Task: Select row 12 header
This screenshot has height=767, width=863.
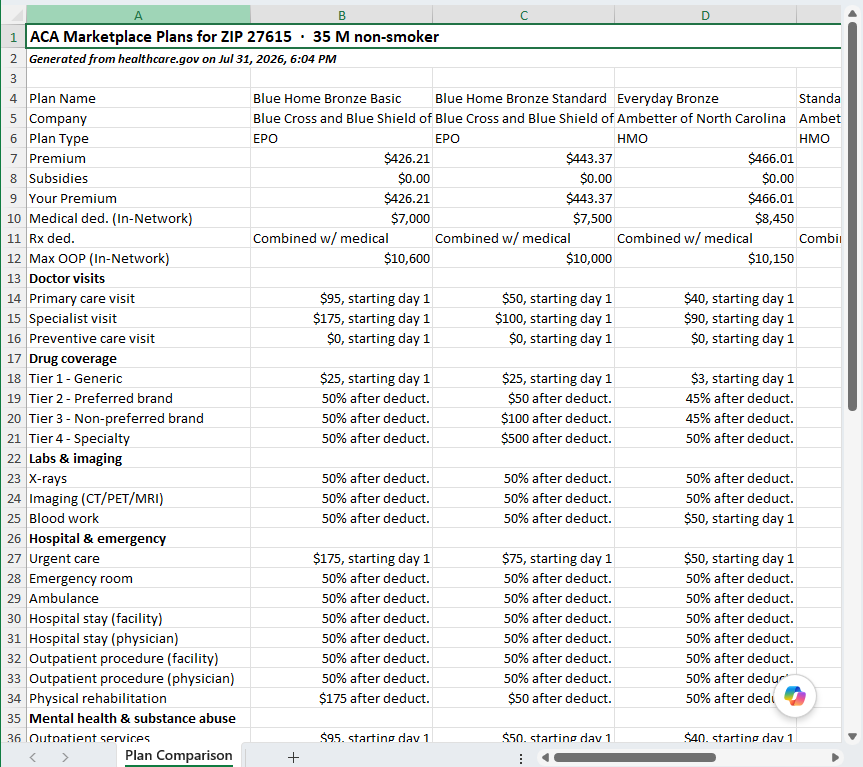Action: [x=13, y=259]
